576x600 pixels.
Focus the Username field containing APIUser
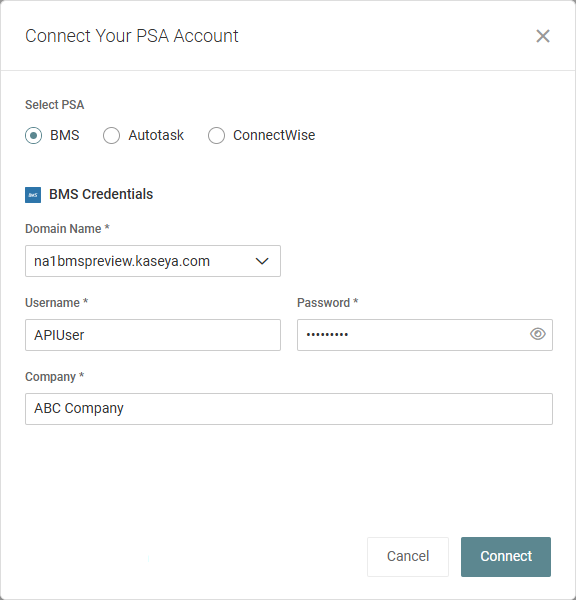point(153,335)
